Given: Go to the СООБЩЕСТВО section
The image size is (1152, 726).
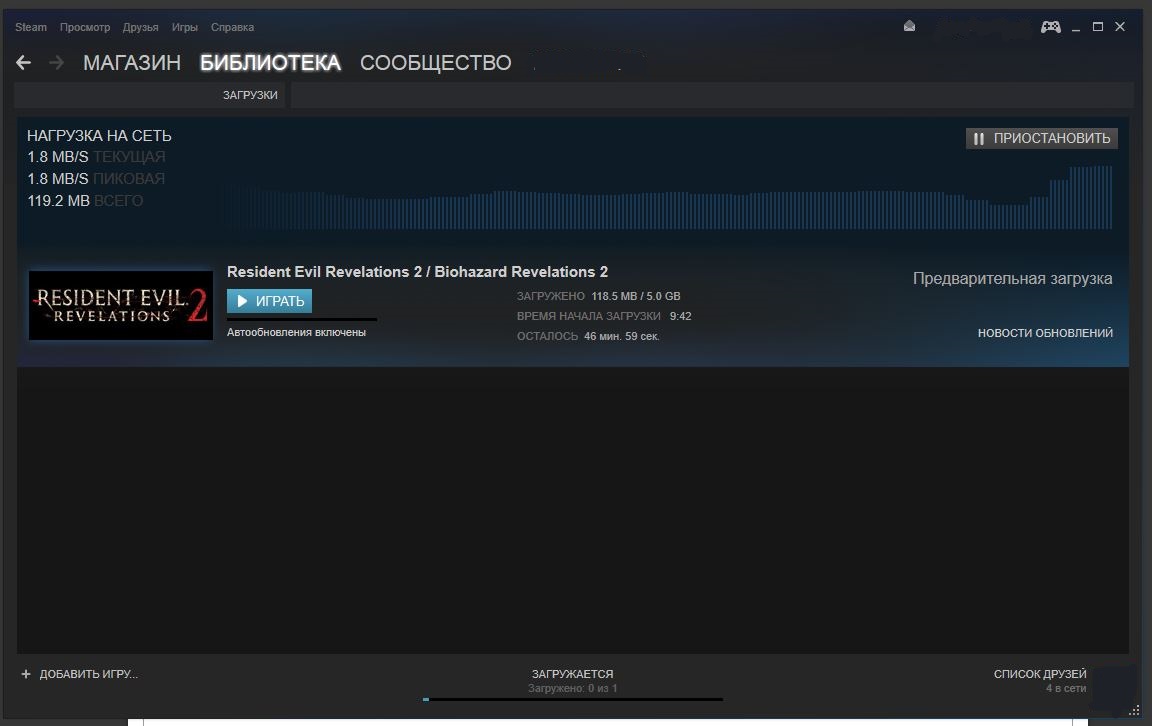Looking at the screenshot, I should tap(436, 63).
